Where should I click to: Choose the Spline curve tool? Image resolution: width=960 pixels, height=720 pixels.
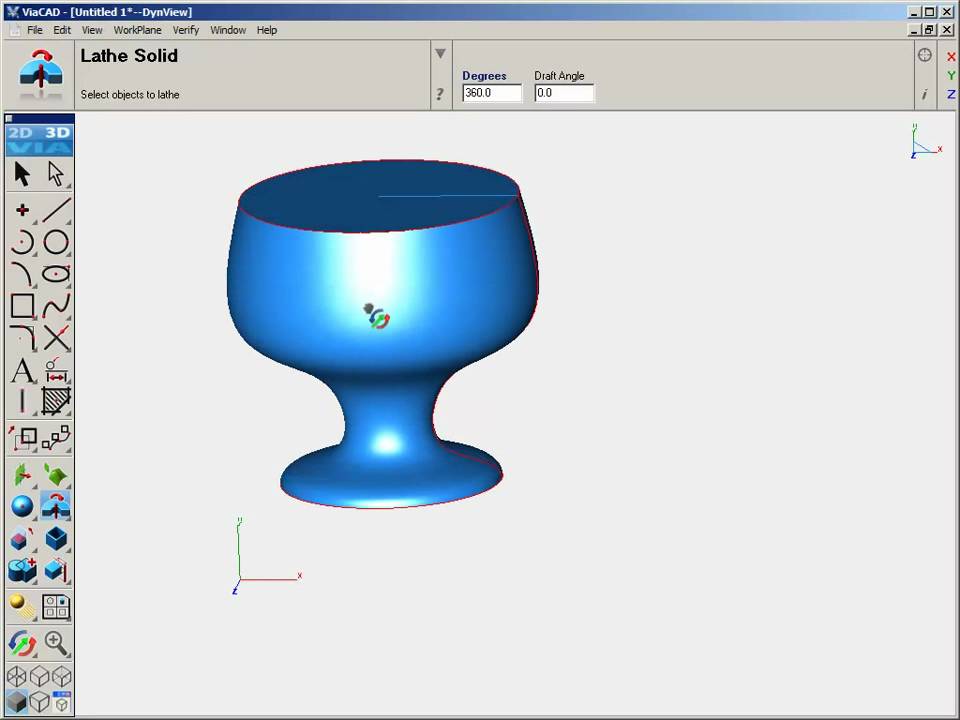click(56, 306)
